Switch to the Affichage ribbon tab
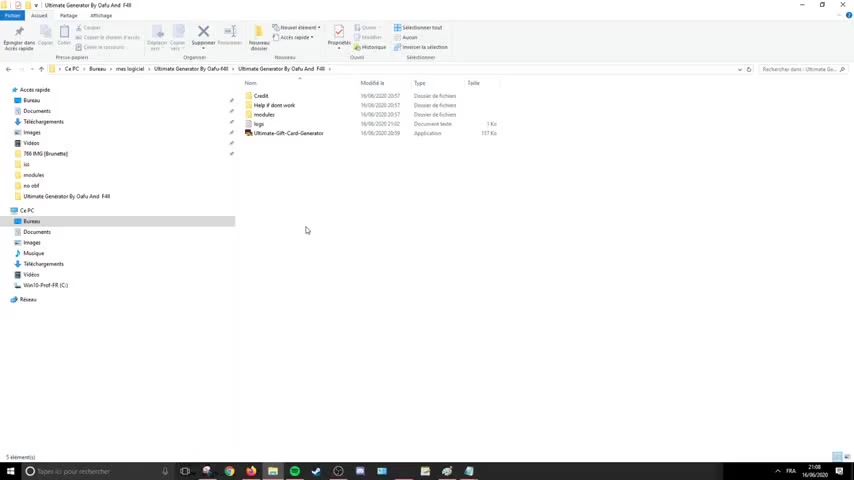 pyautogui.click(x=101, y=16)
